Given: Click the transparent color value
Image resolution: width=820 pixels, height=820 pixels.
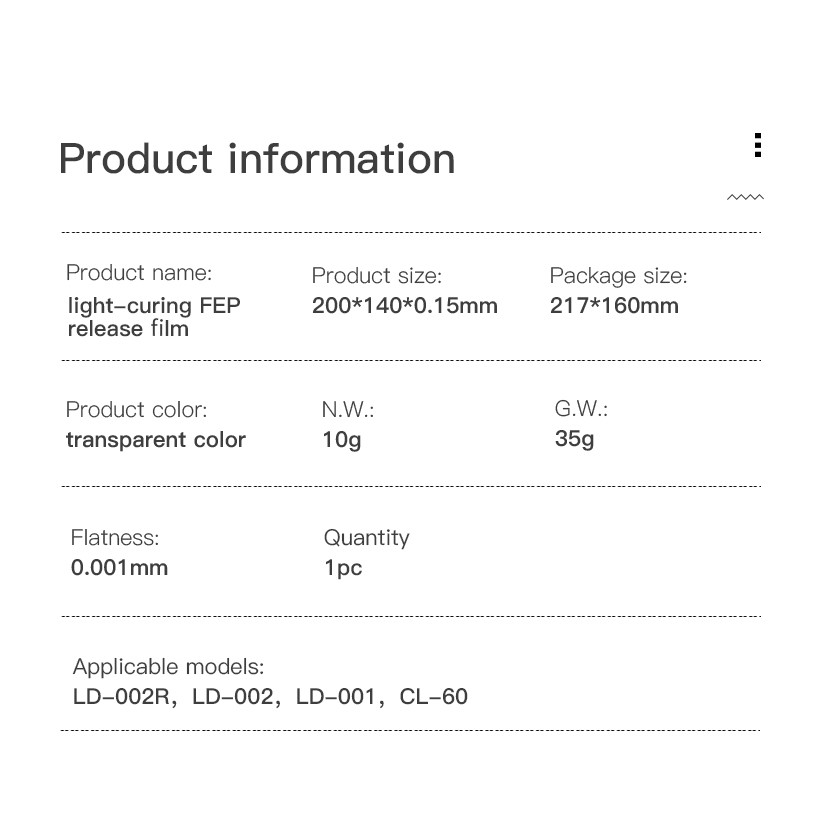Looking at the screenshot, I should 156,440.
